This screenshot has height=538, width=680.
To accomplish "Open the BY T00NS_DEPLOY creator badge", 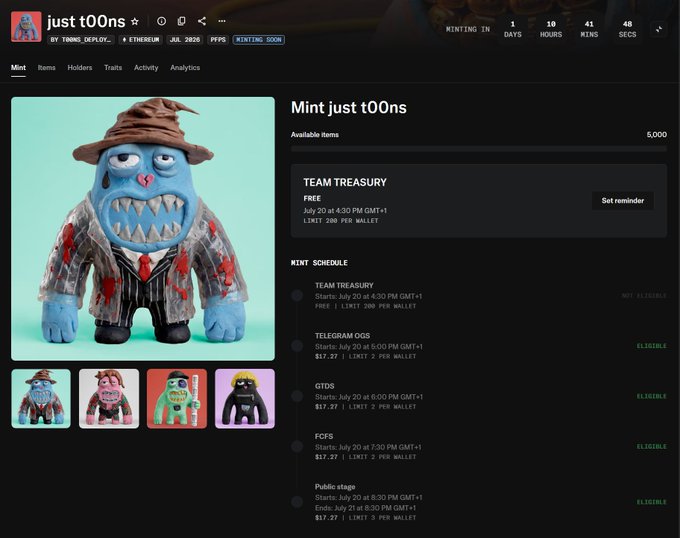I will tap(81, 40).
